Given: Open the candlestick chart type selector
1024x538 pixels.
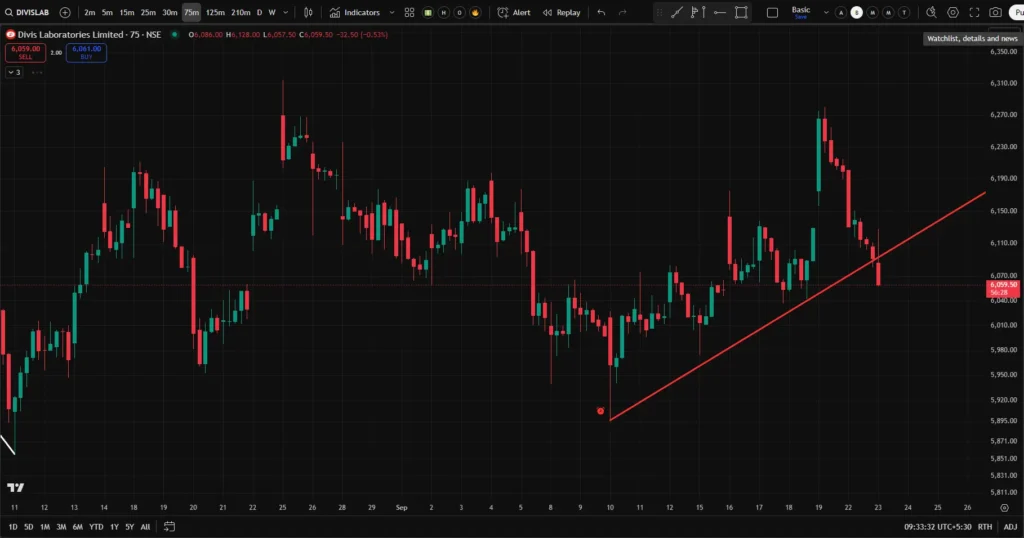Looking at the screenshot, I should (308, 13).
